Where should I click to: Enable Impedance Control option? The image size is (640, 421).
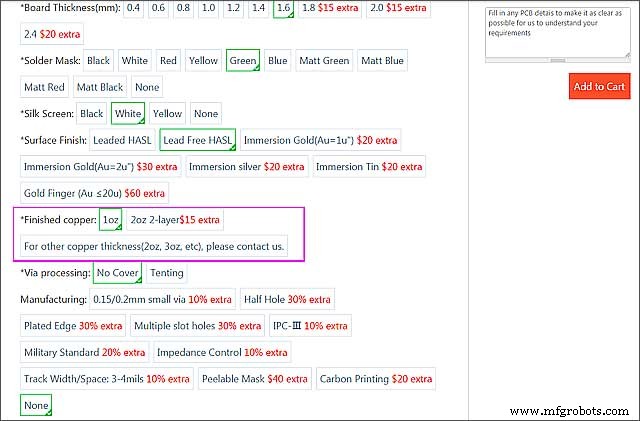pos(221,353)
